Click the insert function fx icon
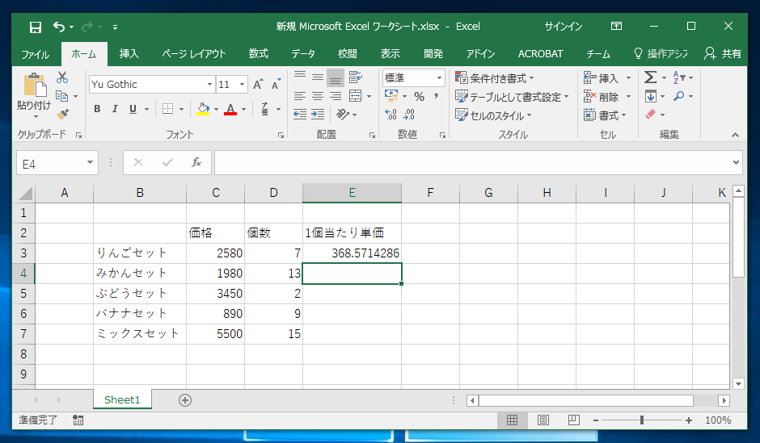 point(196,162)
